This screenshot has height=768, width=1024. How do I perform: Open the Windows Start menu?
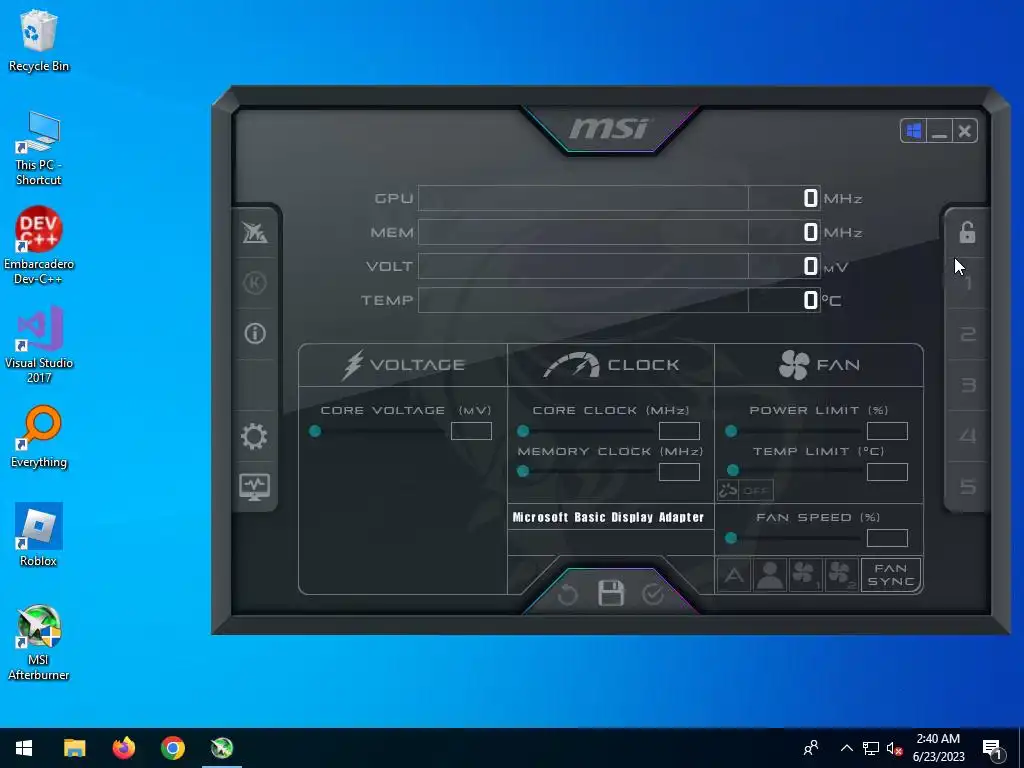(x=24, y=748)
